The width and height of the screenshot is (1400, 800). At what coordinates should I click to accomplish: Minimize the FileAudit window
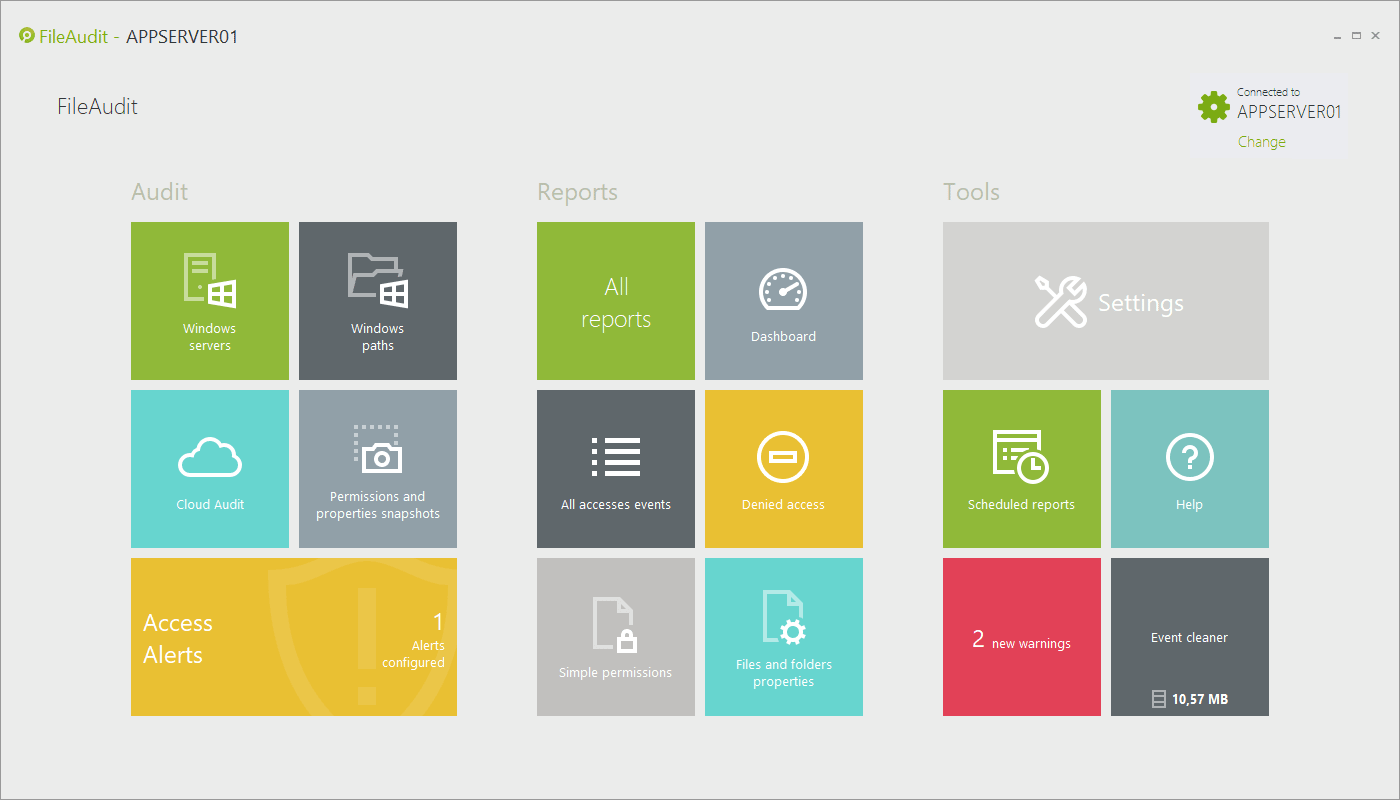pyautogui.click(x=1338, y=36)
